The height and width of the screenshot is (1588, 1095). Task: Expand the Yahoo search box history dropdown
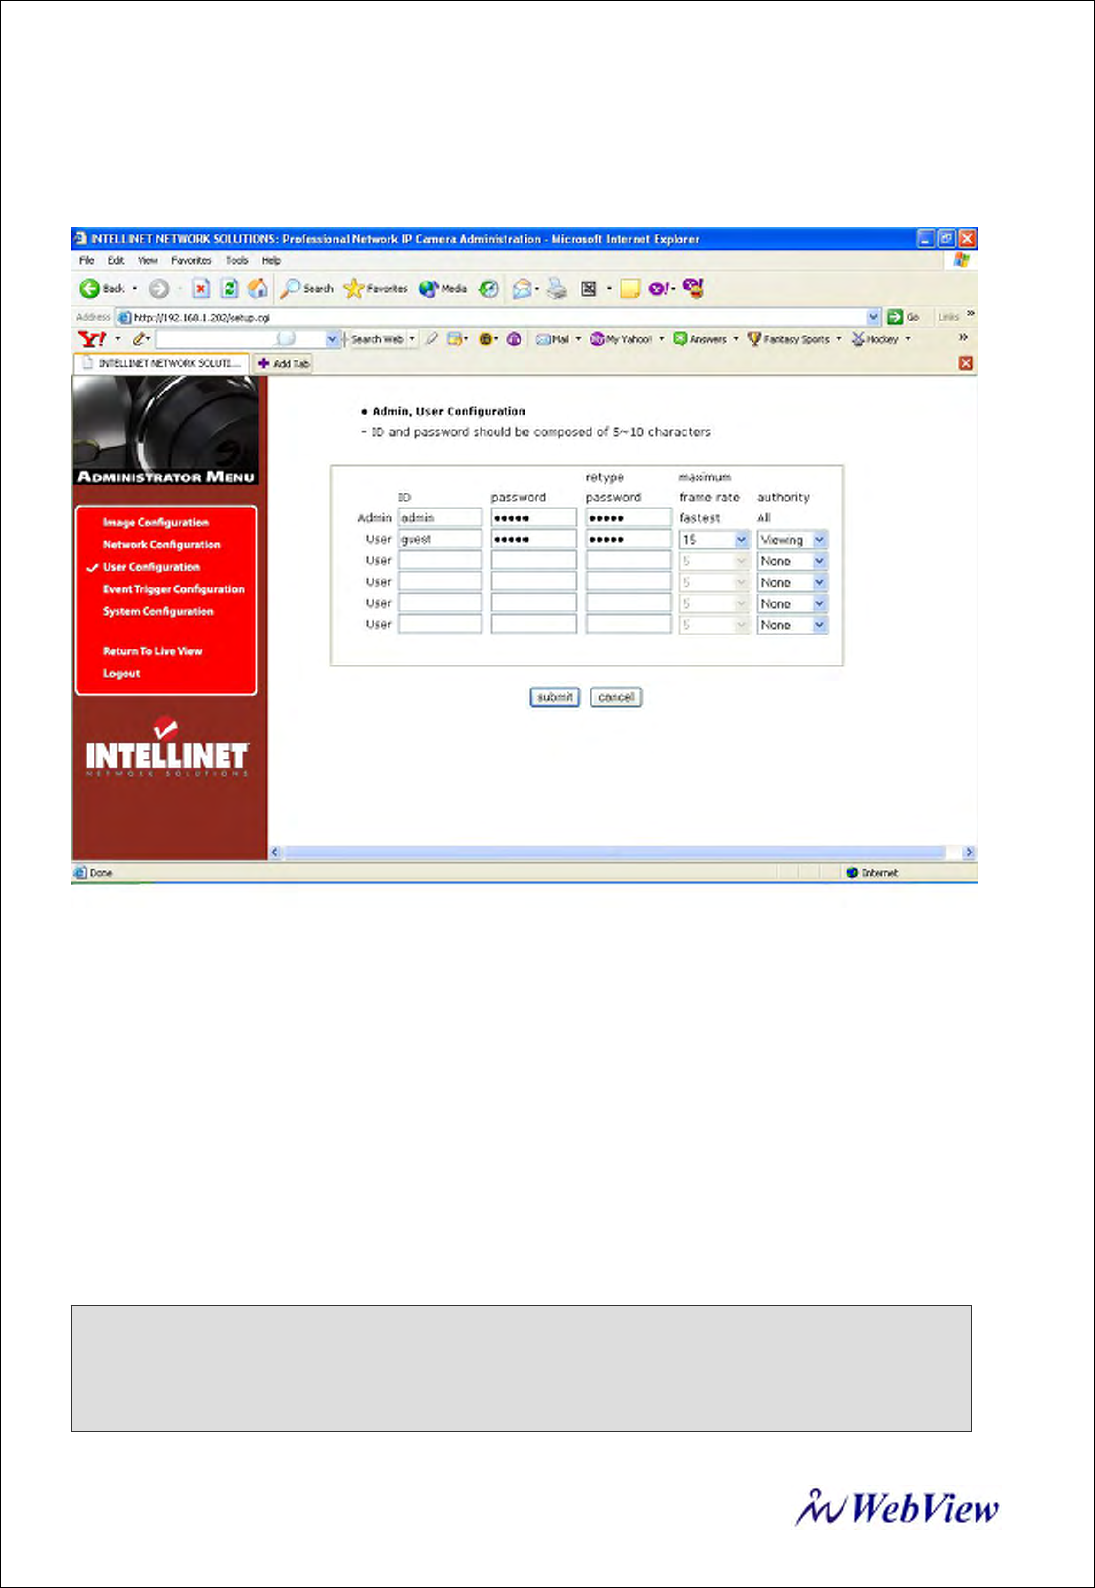(x=333, y=339)
